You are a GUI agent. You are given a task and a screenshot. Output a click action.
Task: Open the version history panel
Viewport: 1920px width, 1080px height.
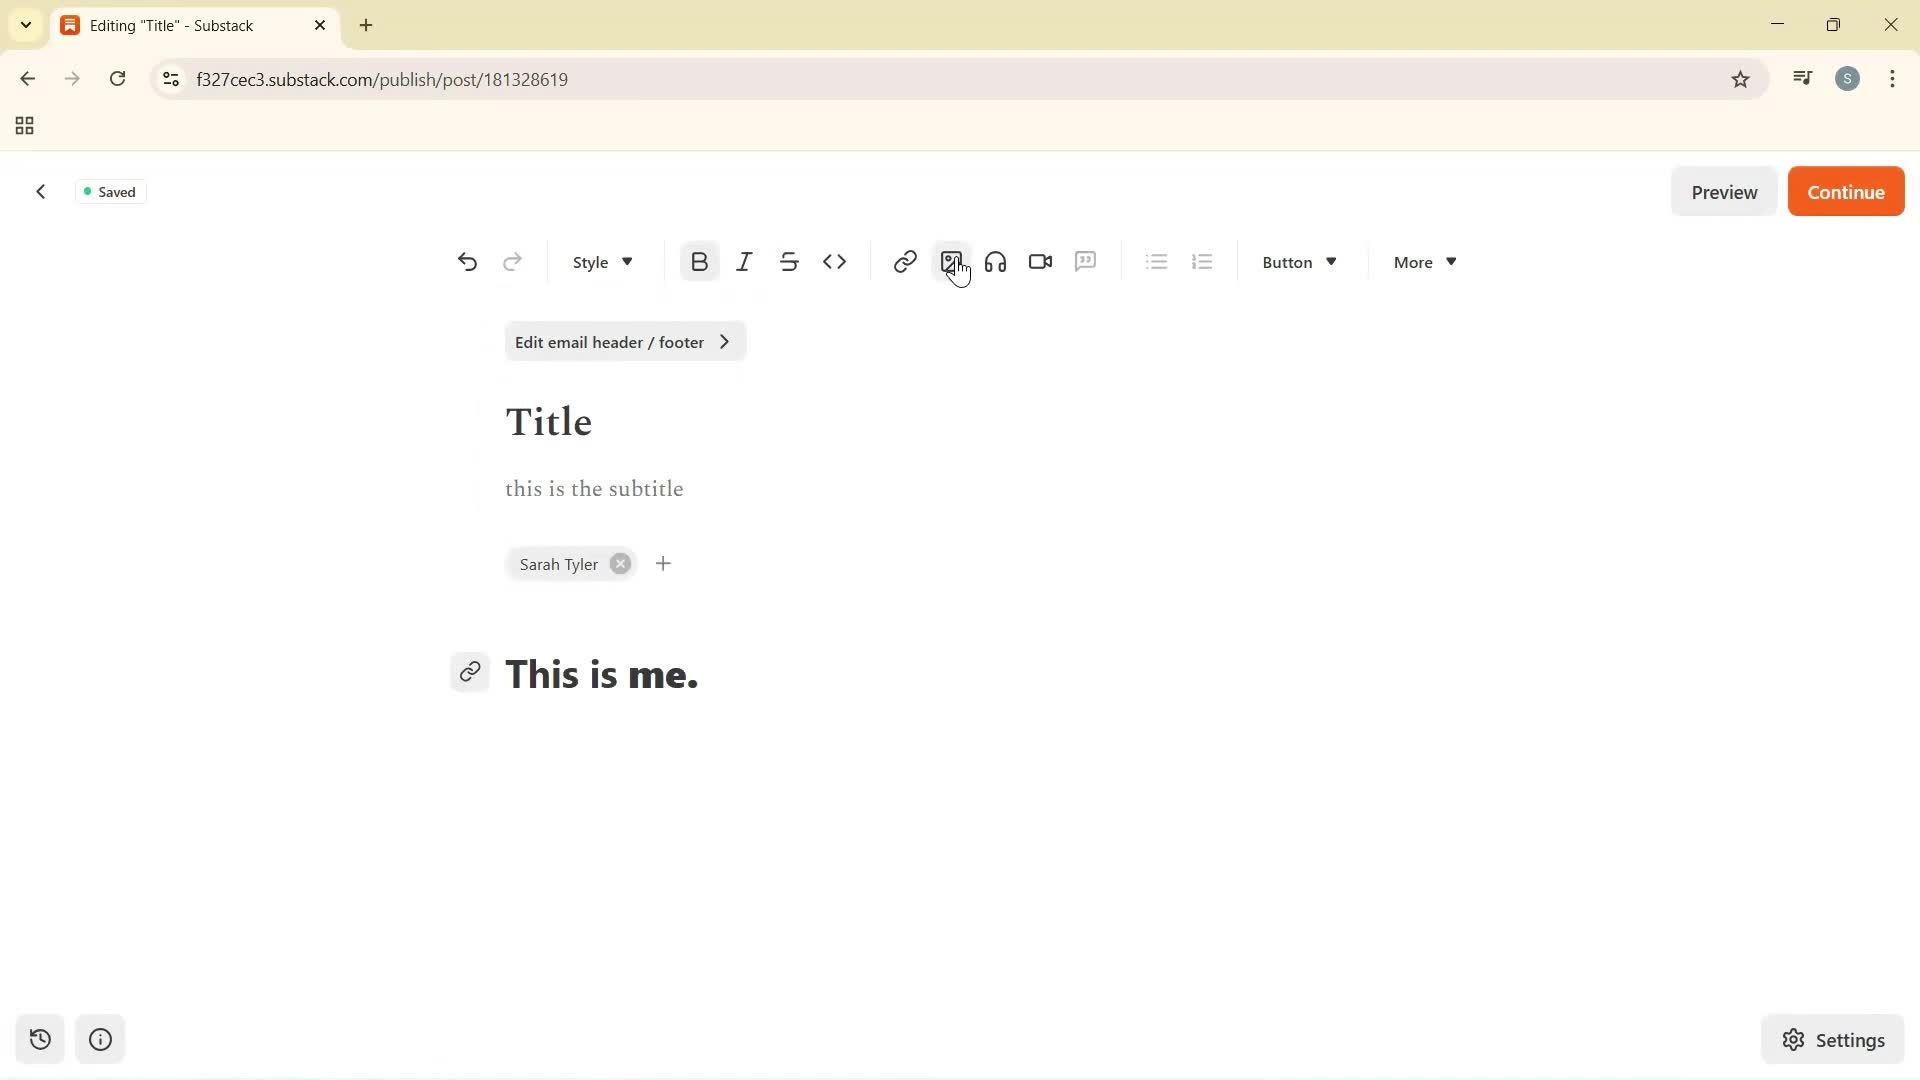[39, 1039]
